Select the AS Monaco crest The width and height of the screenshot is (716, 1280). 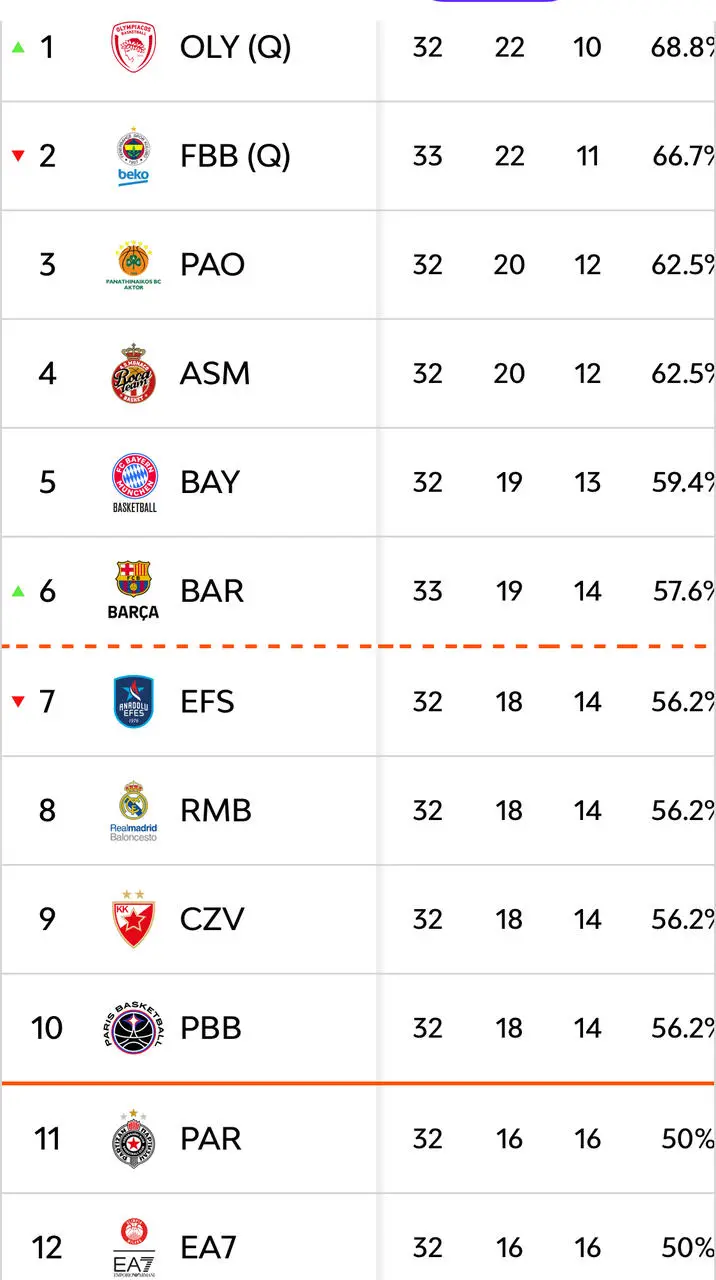(133, 374)
